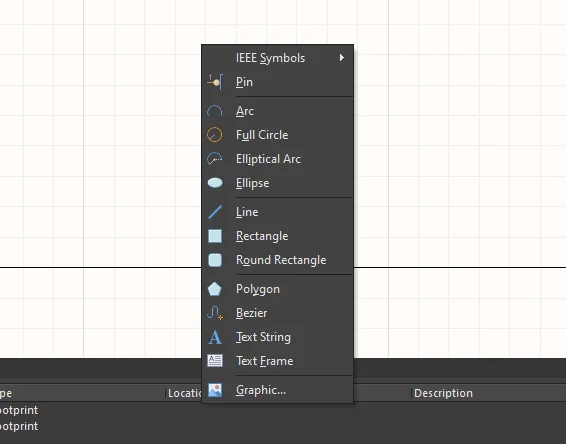Click the Location column header

[x=184, y=393]
